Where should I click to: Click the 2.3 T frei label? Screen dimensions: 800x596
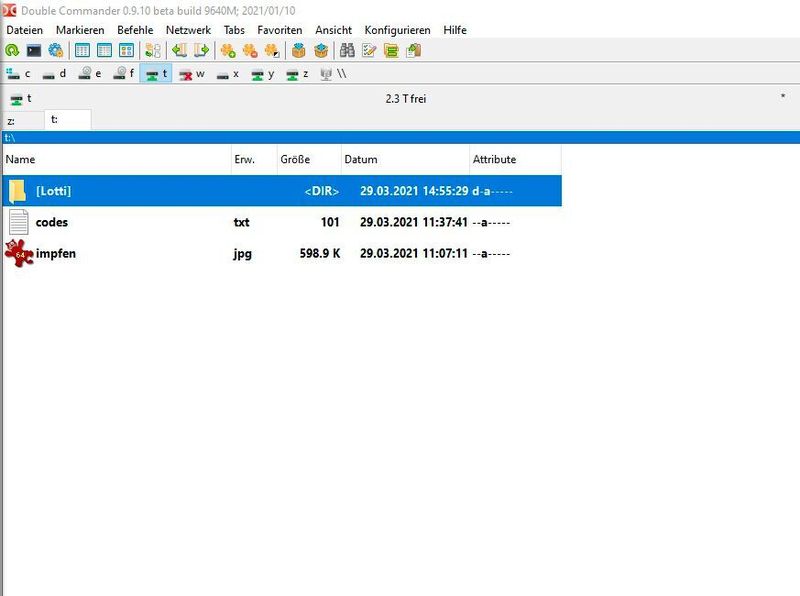click(406, 98)
